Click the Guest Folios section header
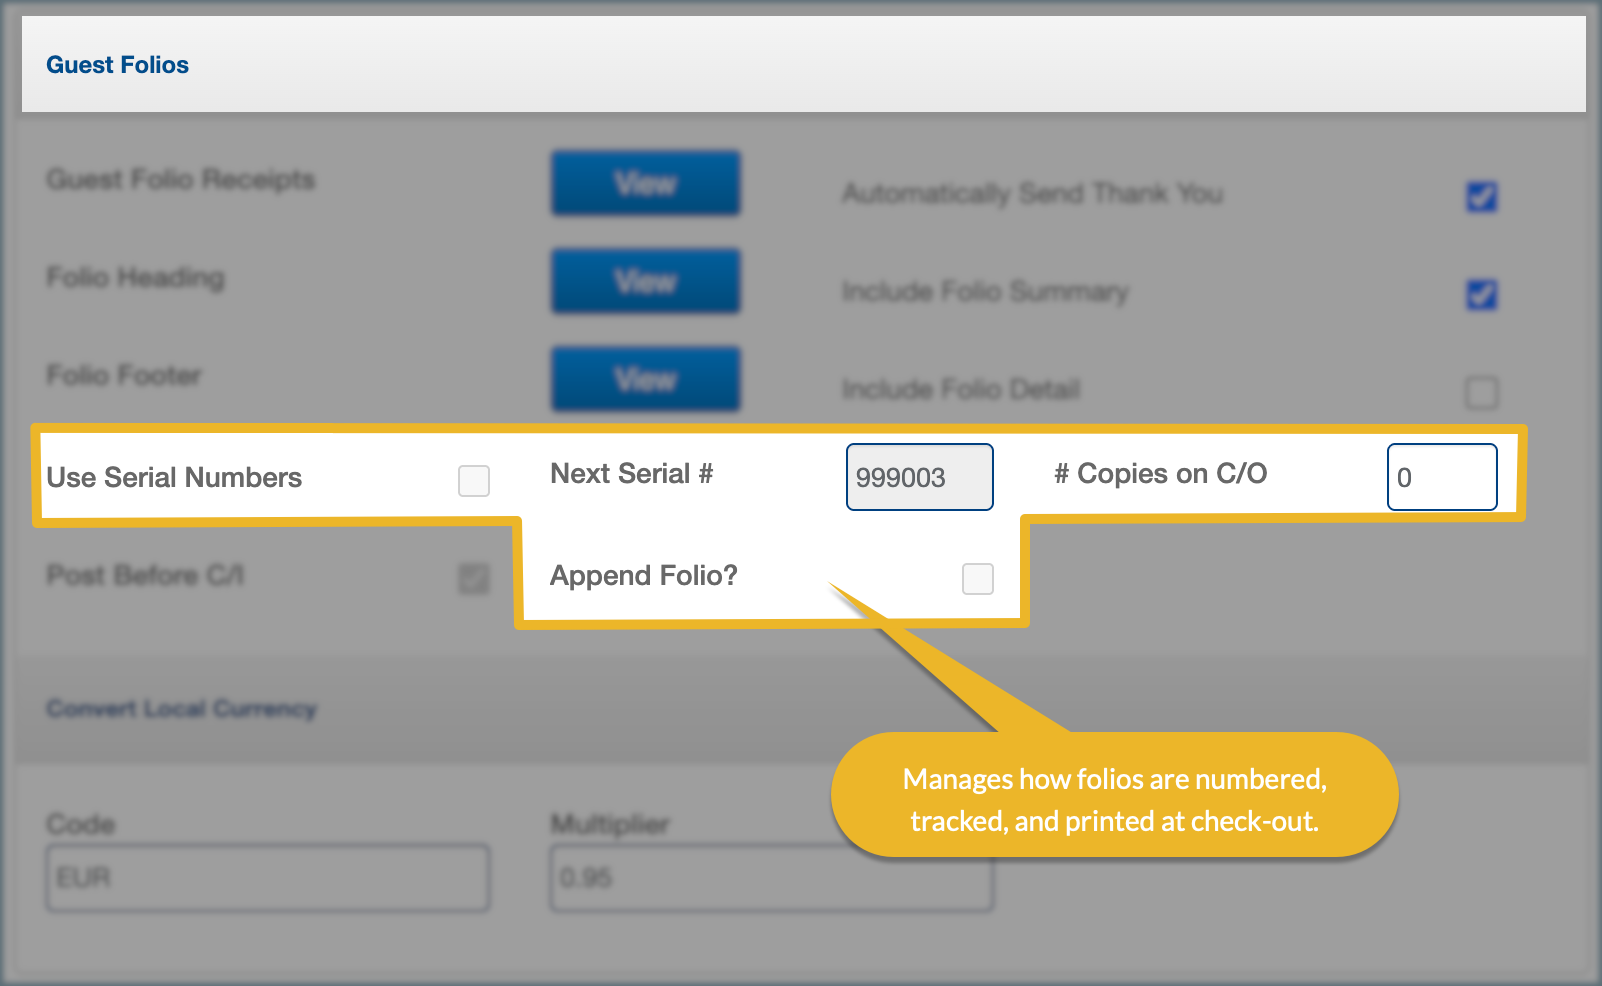The image size is (1602, 986). click(x=118, y=65)
